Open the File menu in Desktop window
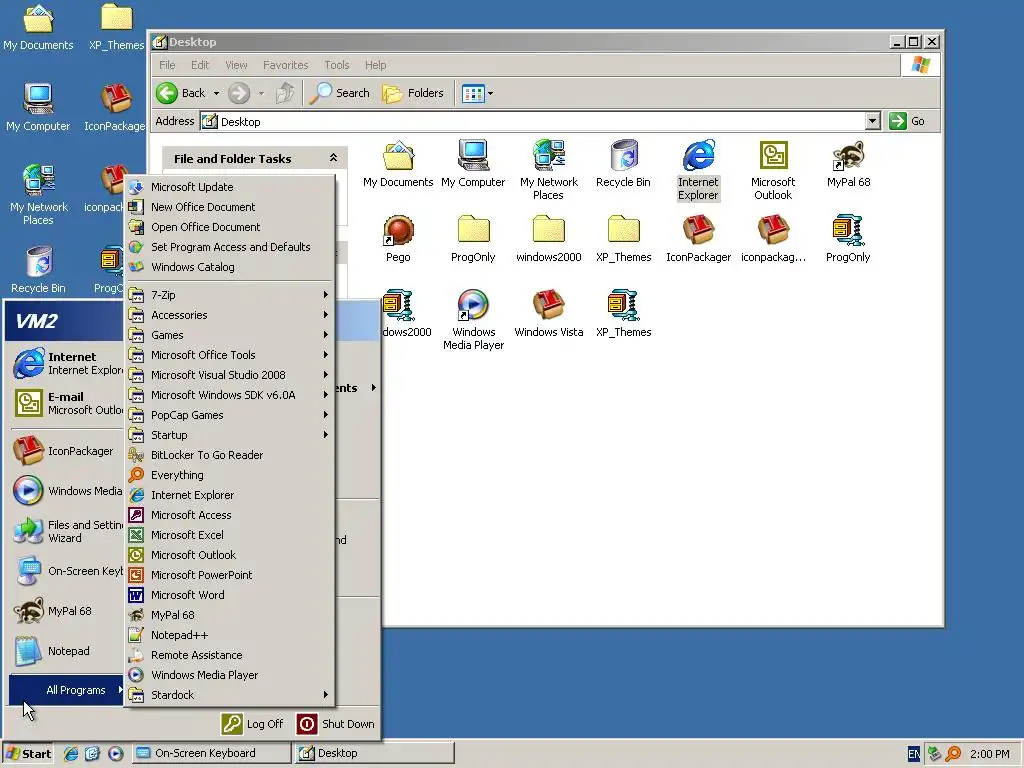1024x768 pixels. [x=167, y=65]
